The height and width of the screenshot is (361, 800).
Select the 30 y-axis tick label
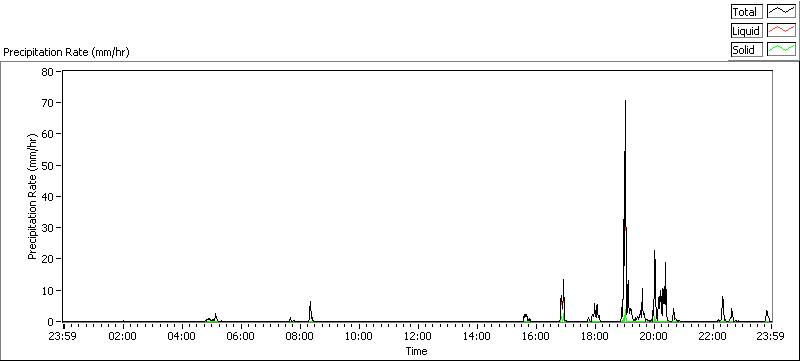pyautogui.click(x=47, y=227)
